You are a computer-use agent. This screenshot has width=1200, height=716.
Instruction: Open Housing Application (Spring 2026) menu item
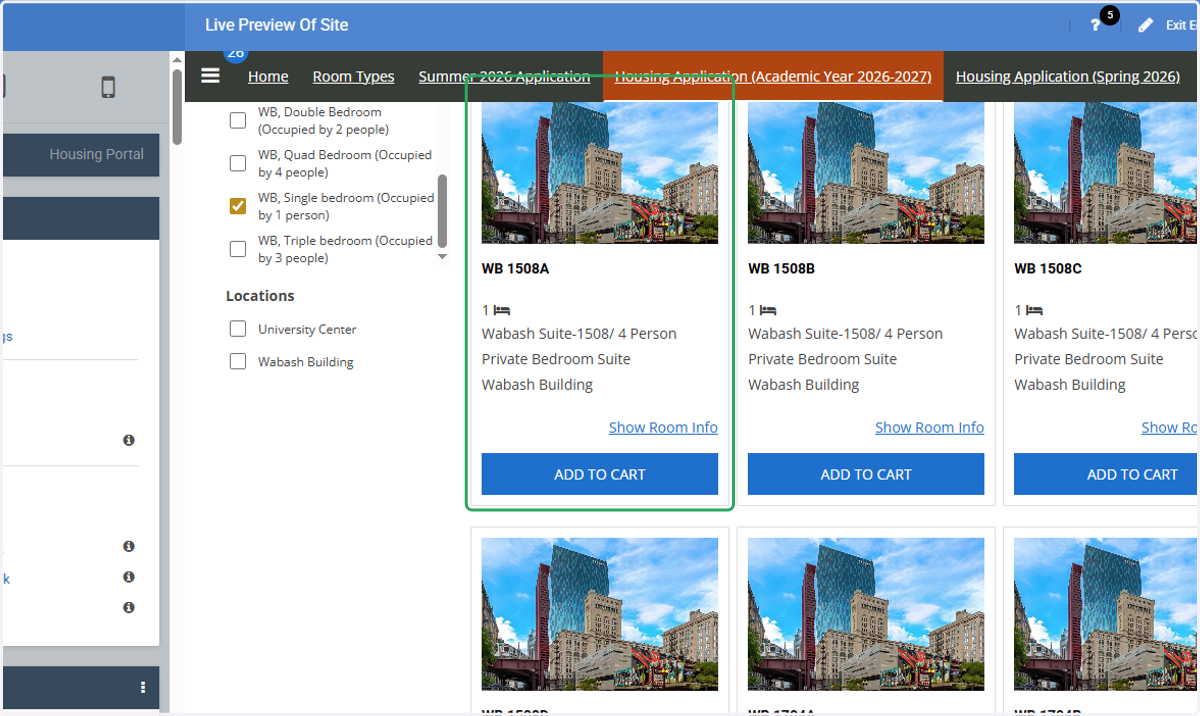point(1068,76)
